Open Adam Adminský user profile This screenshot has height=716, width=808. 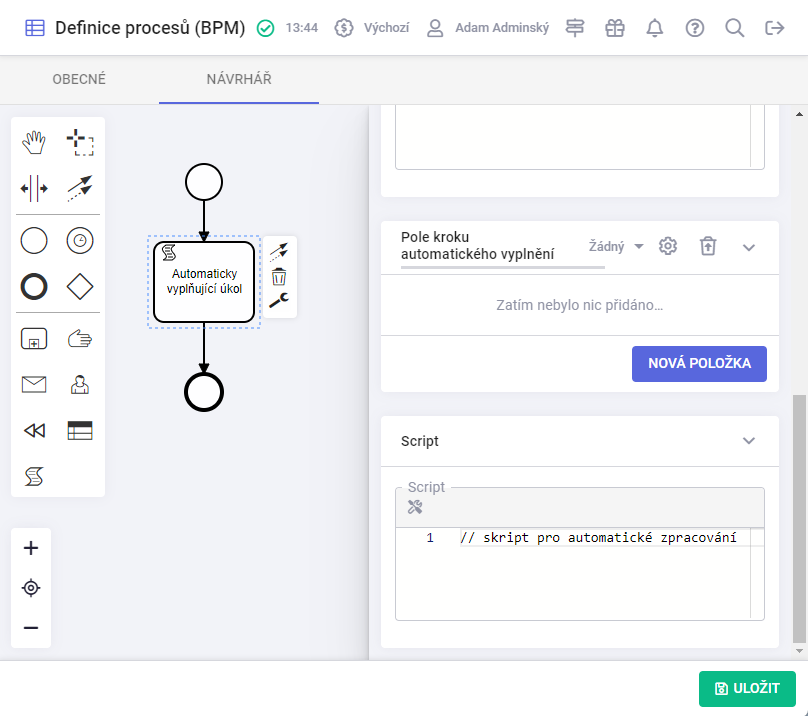pos(488,28)
